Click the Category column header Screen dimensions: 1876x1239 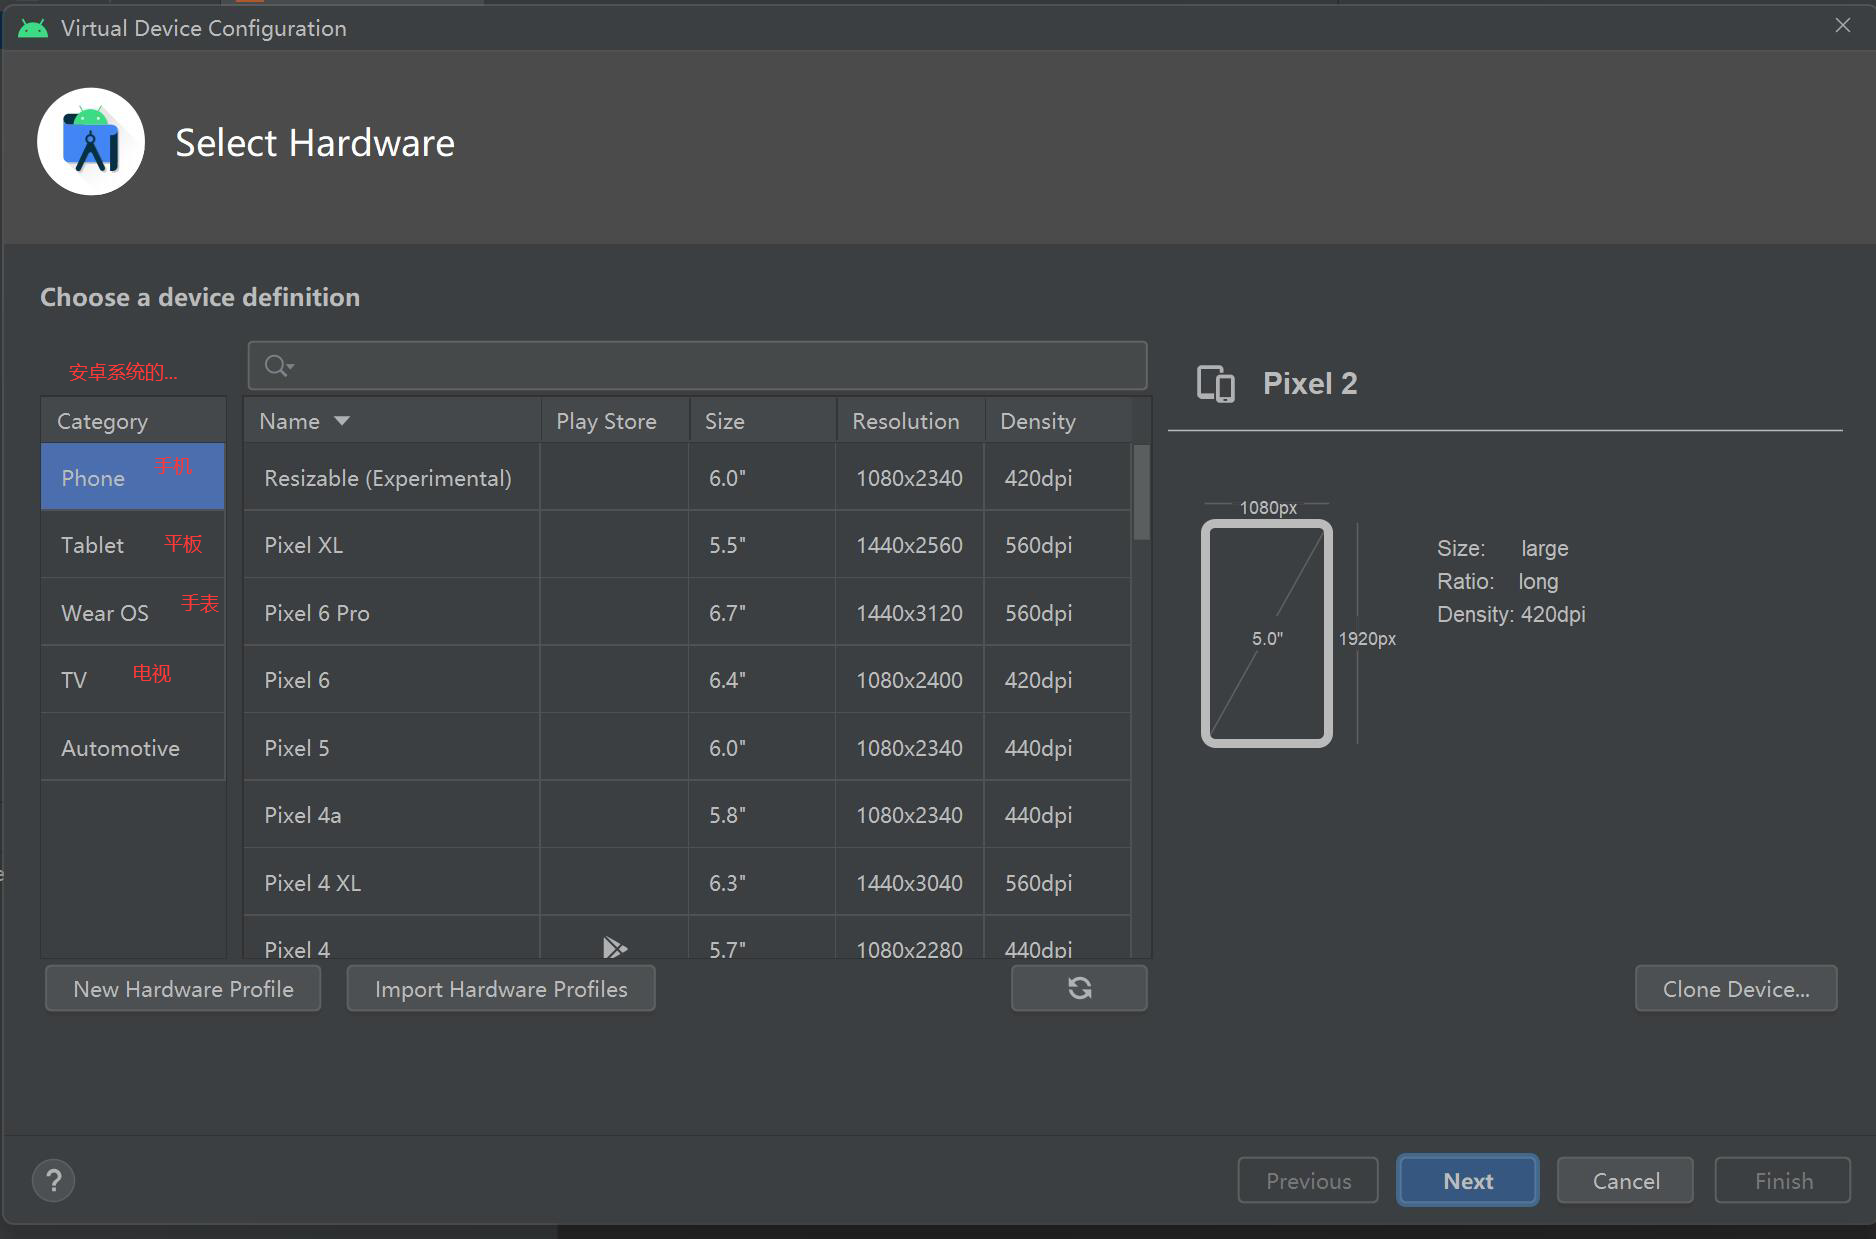(133, 421)
